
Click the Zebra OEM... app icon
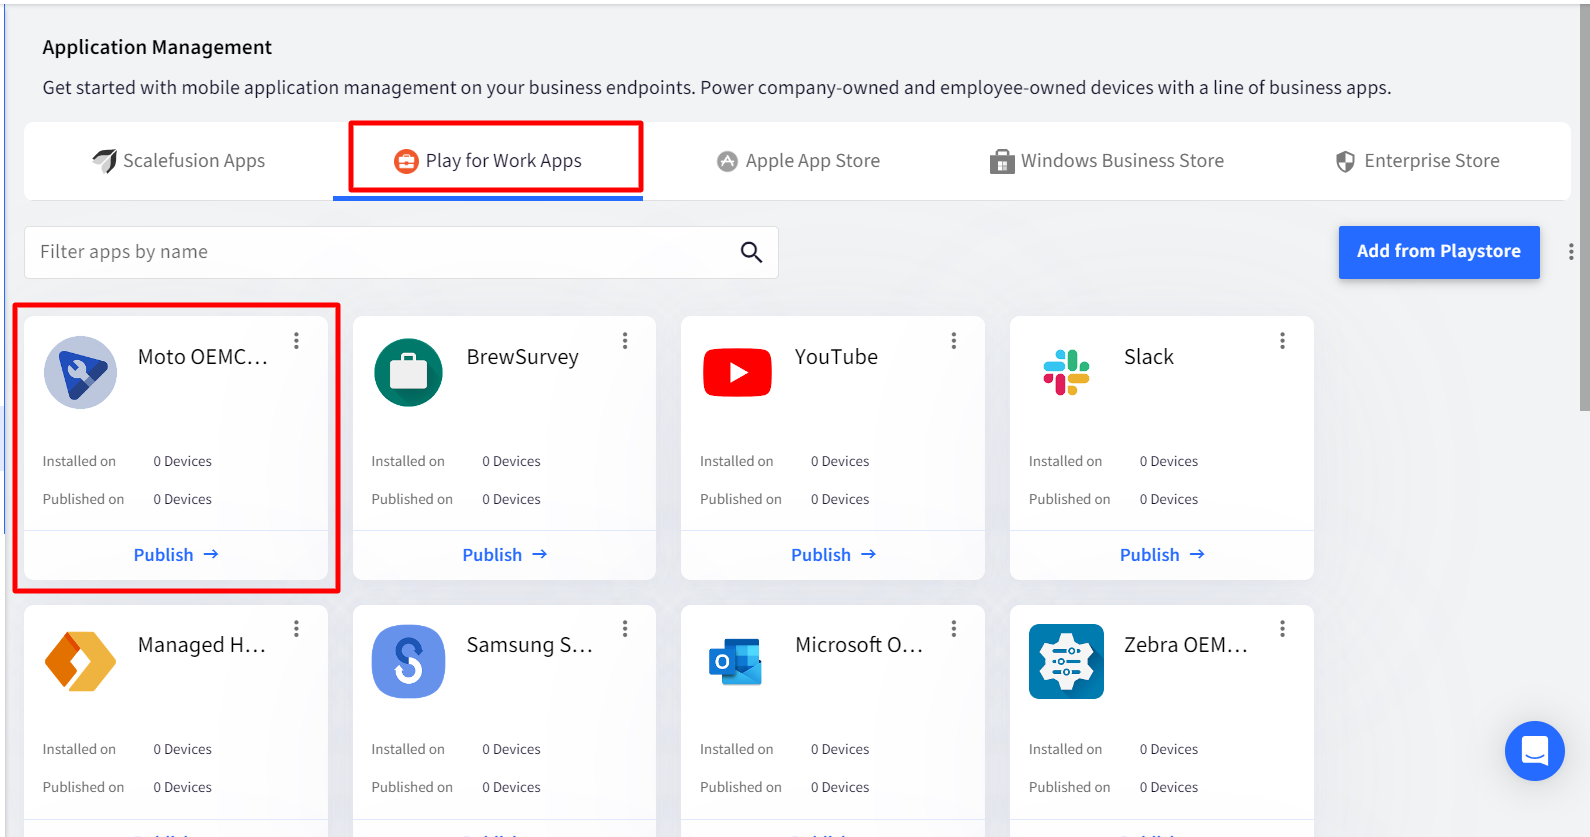coord(1067,661)
